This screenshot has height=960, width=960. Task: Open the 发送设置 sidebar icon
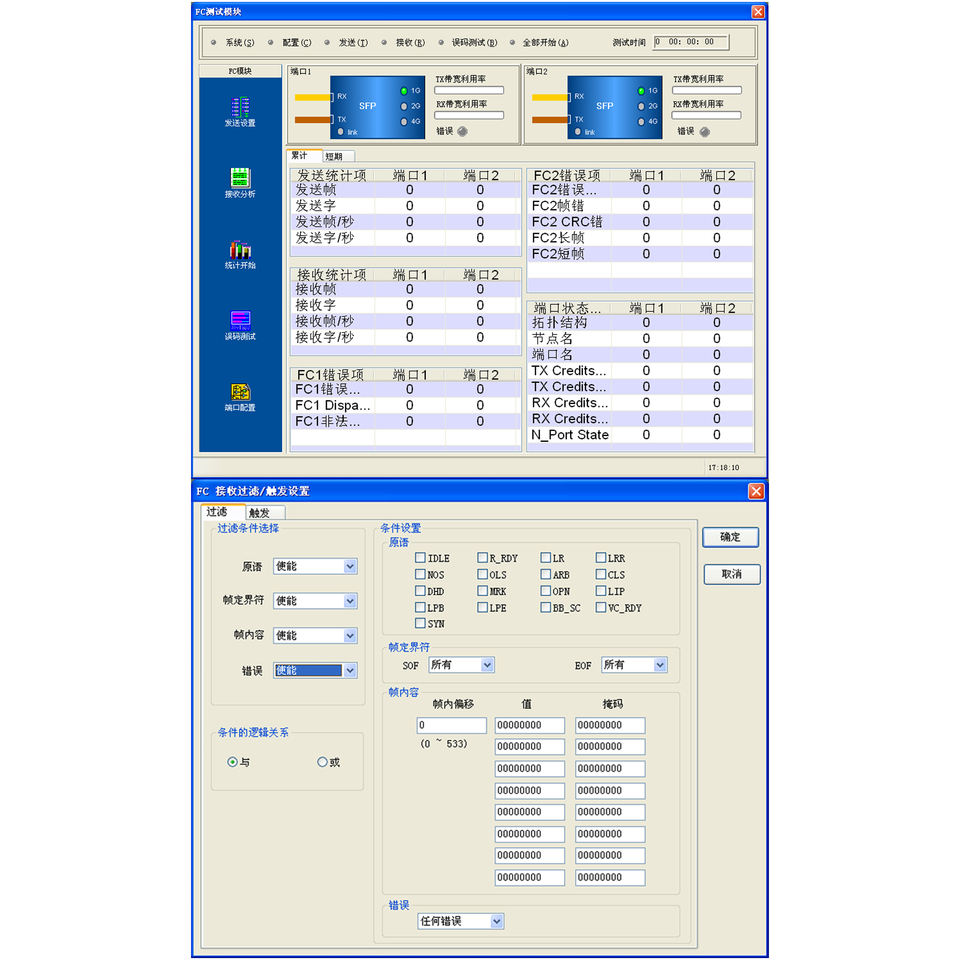(x=240, y=112)
